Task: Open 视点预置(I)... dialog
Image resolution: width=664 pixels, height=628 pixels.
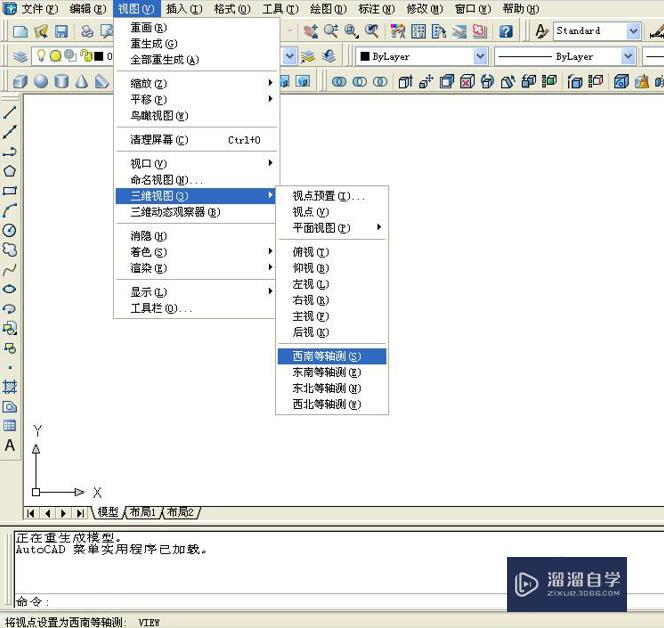Action: pyautogui.click(x=332, y=196)
